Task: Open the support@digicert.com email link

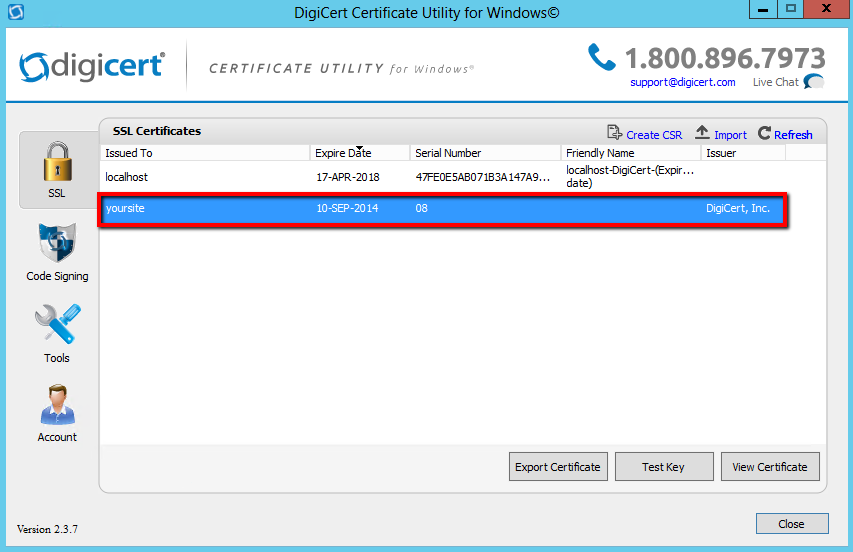Action: click(x=682, y=82)
